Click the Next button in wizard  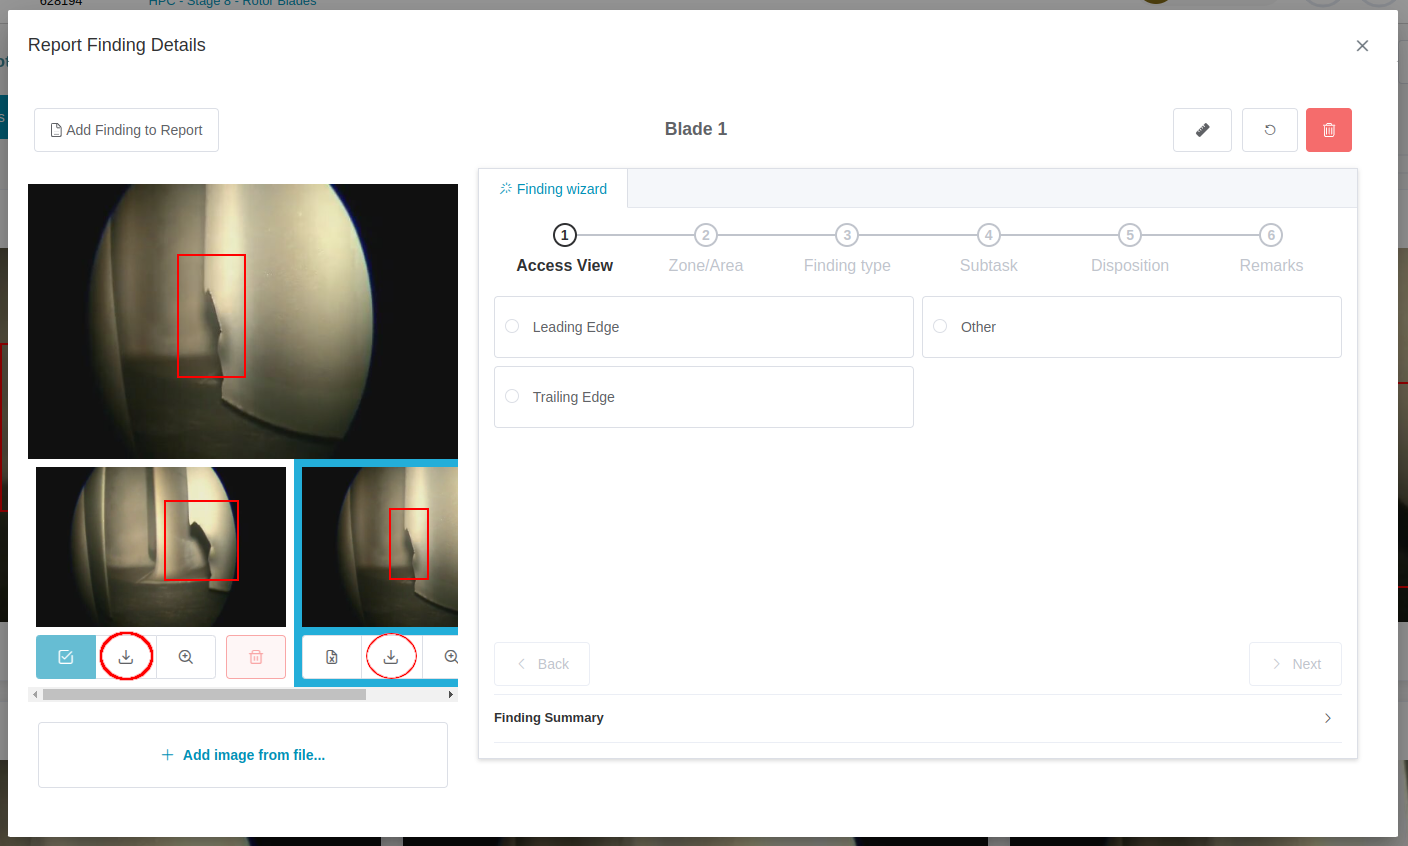(1295, 664)
